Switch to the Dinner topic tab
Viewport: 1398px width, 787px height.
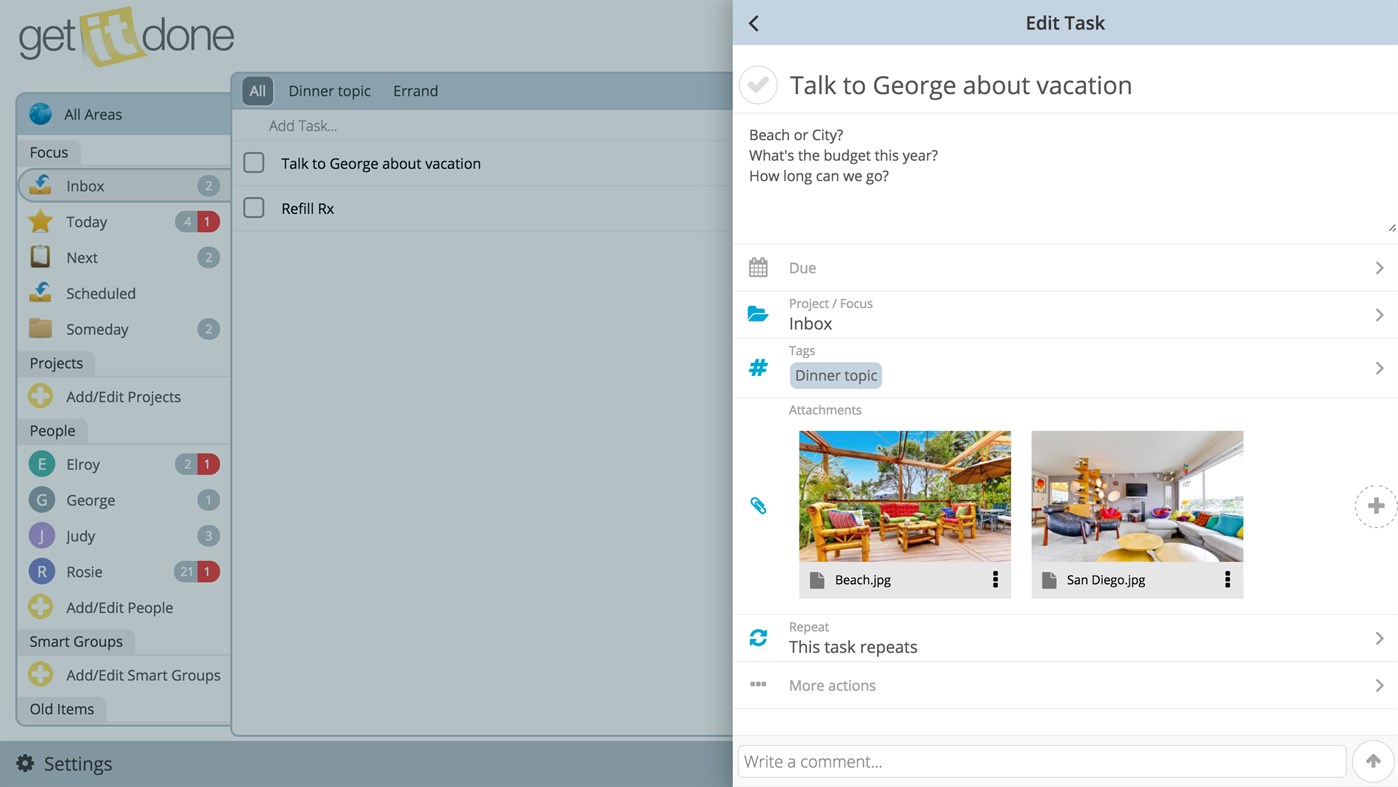(329, 90)
